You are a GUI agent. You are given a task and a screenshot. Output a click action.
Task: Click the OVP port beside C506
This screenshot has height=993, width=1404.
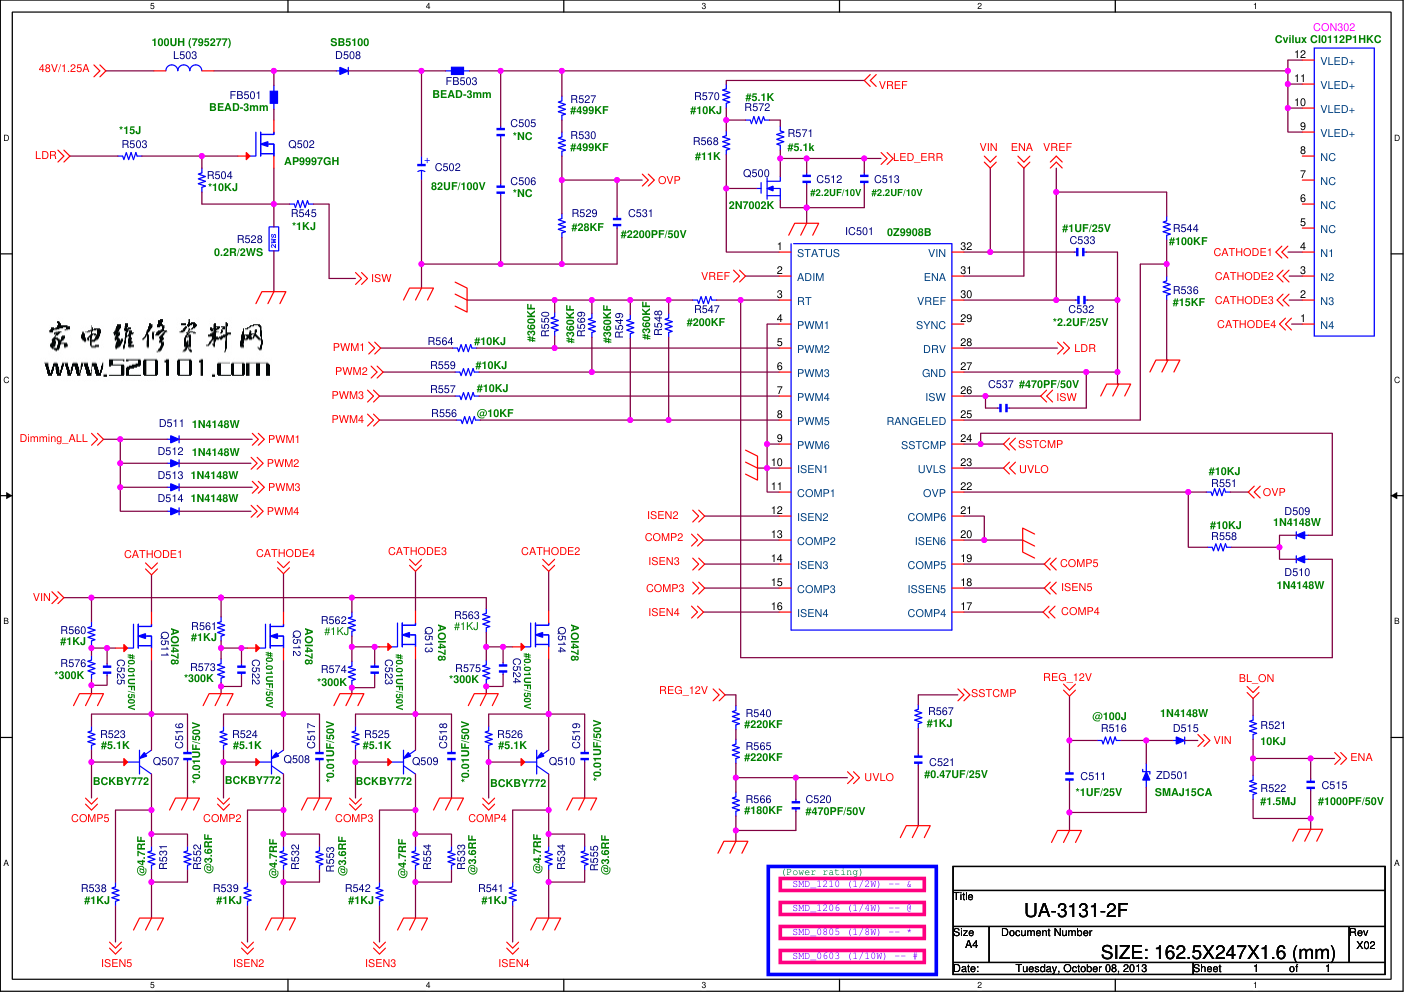pos(669,180)
